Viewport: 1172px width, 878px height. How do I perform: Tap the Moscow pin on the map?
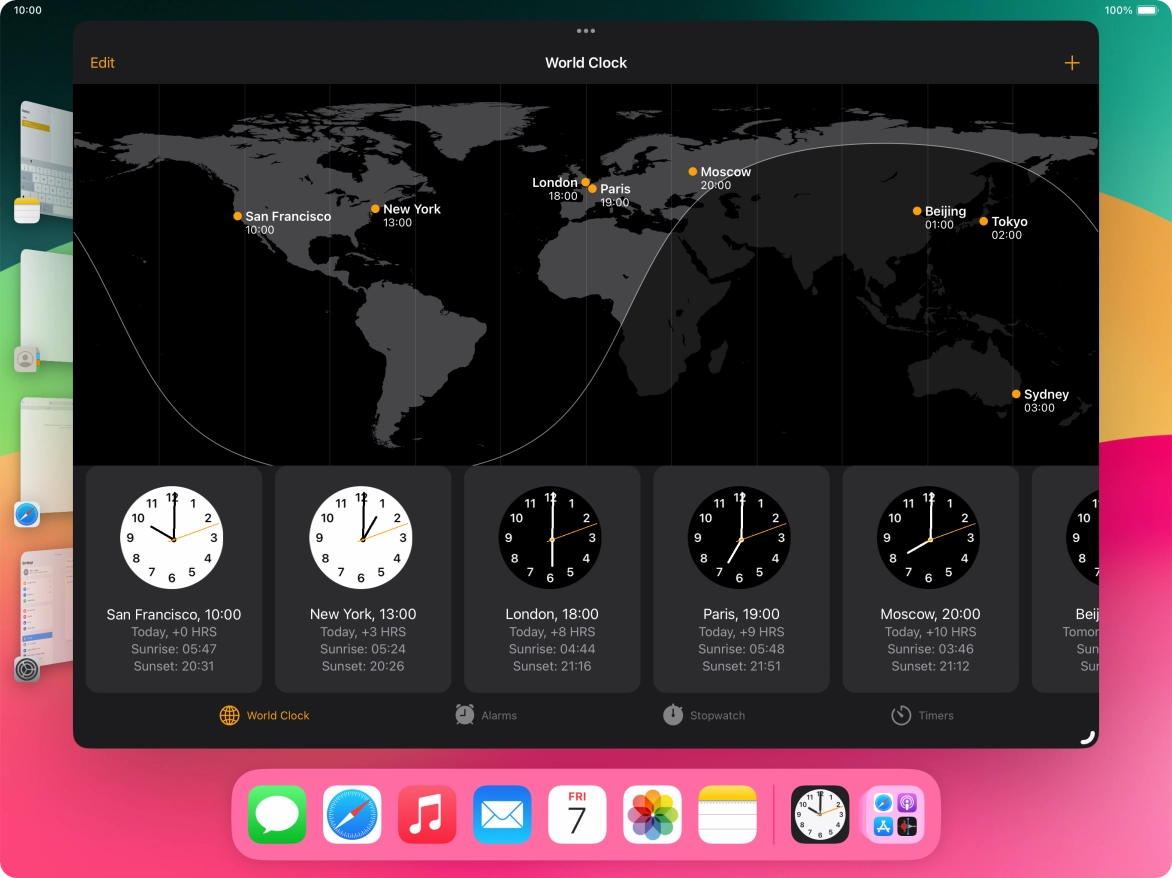pyautogui.click(x=691, y=171)
